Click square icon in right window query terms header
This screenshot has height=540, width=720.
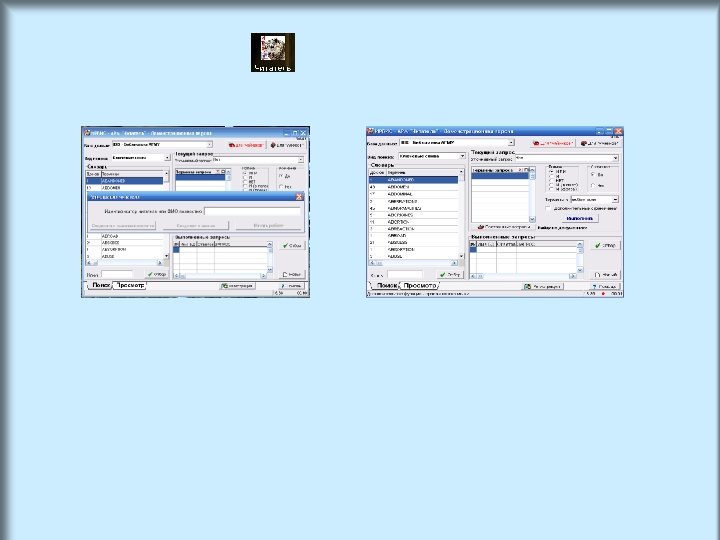pyautogui.click(x=526, y=170)
